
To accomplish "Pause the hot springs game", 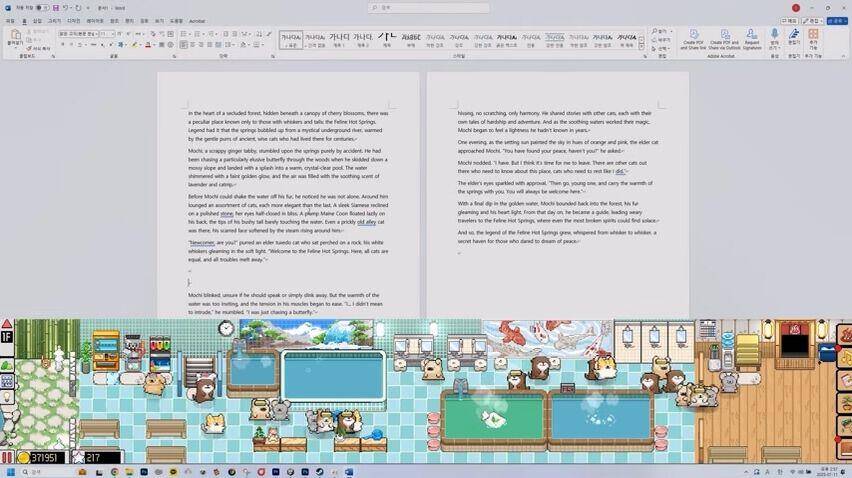I will tap(7, 457).
